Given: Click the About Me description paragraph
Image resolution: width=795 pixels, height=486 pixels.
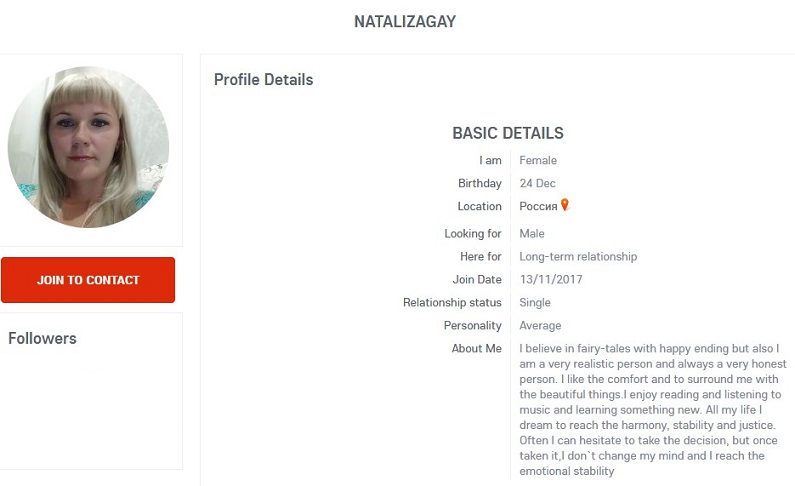Looking at the screenshot, I should (648, 409).
